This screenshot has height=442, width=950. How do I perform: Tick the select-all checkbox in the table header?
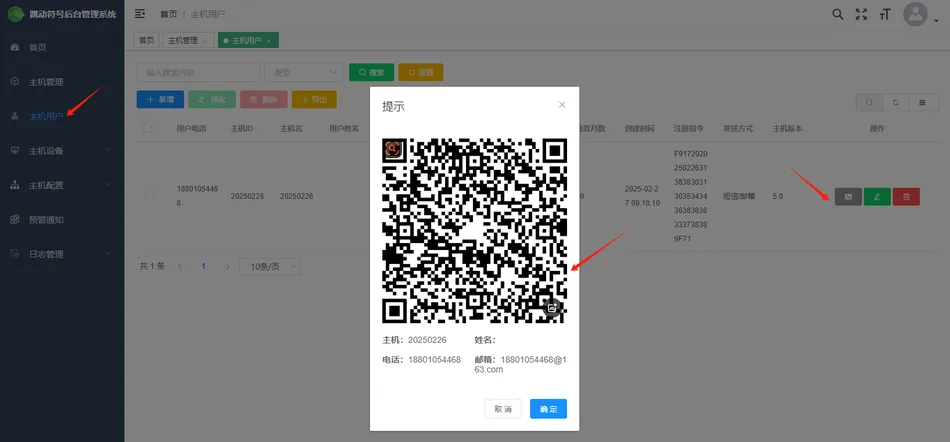pos(147,128)
